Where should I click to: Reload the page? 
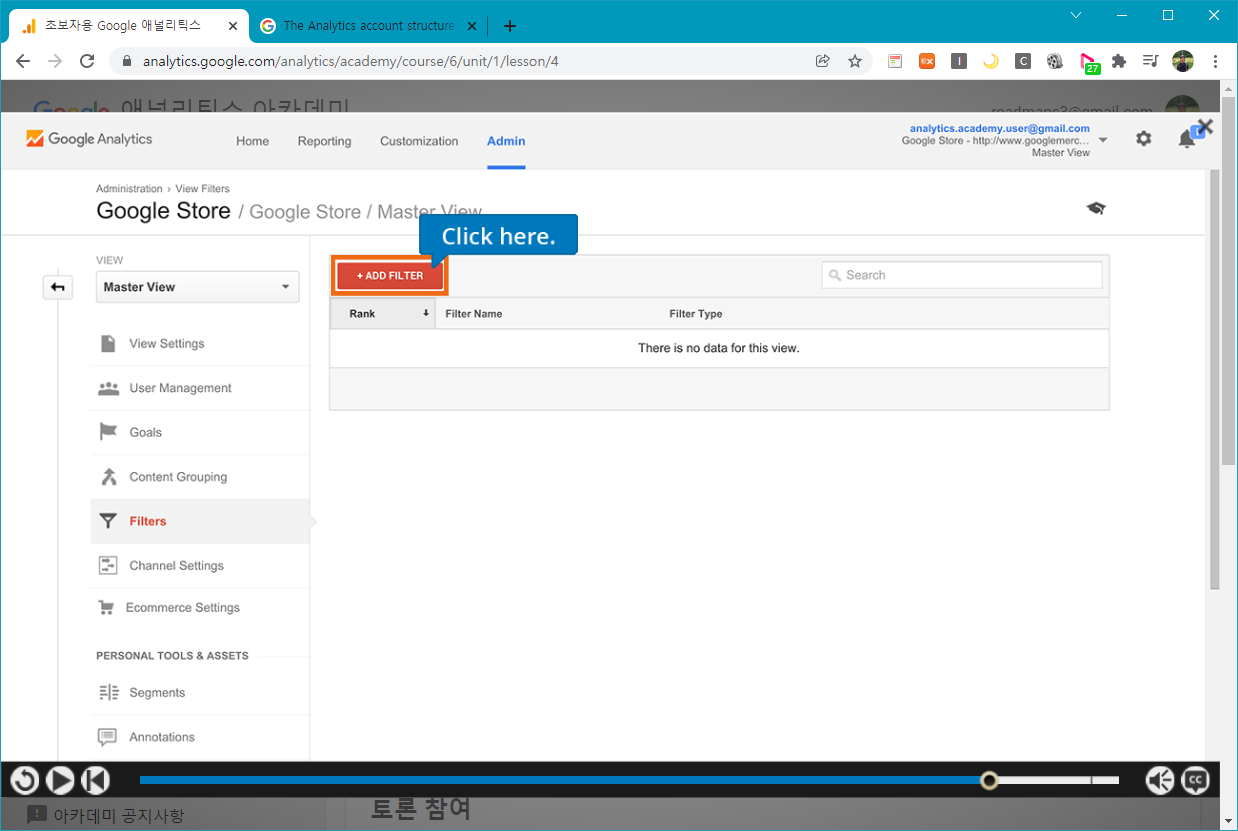(x=87, y=61)
